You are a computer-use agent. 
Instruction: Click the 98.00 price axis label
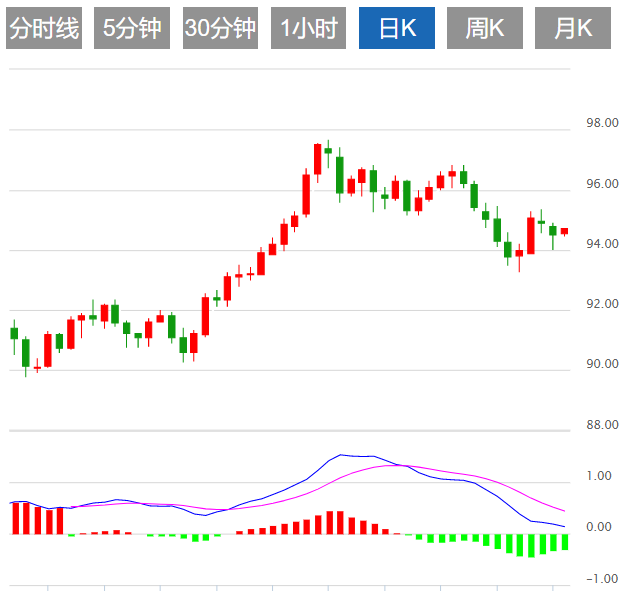(602, 123)
